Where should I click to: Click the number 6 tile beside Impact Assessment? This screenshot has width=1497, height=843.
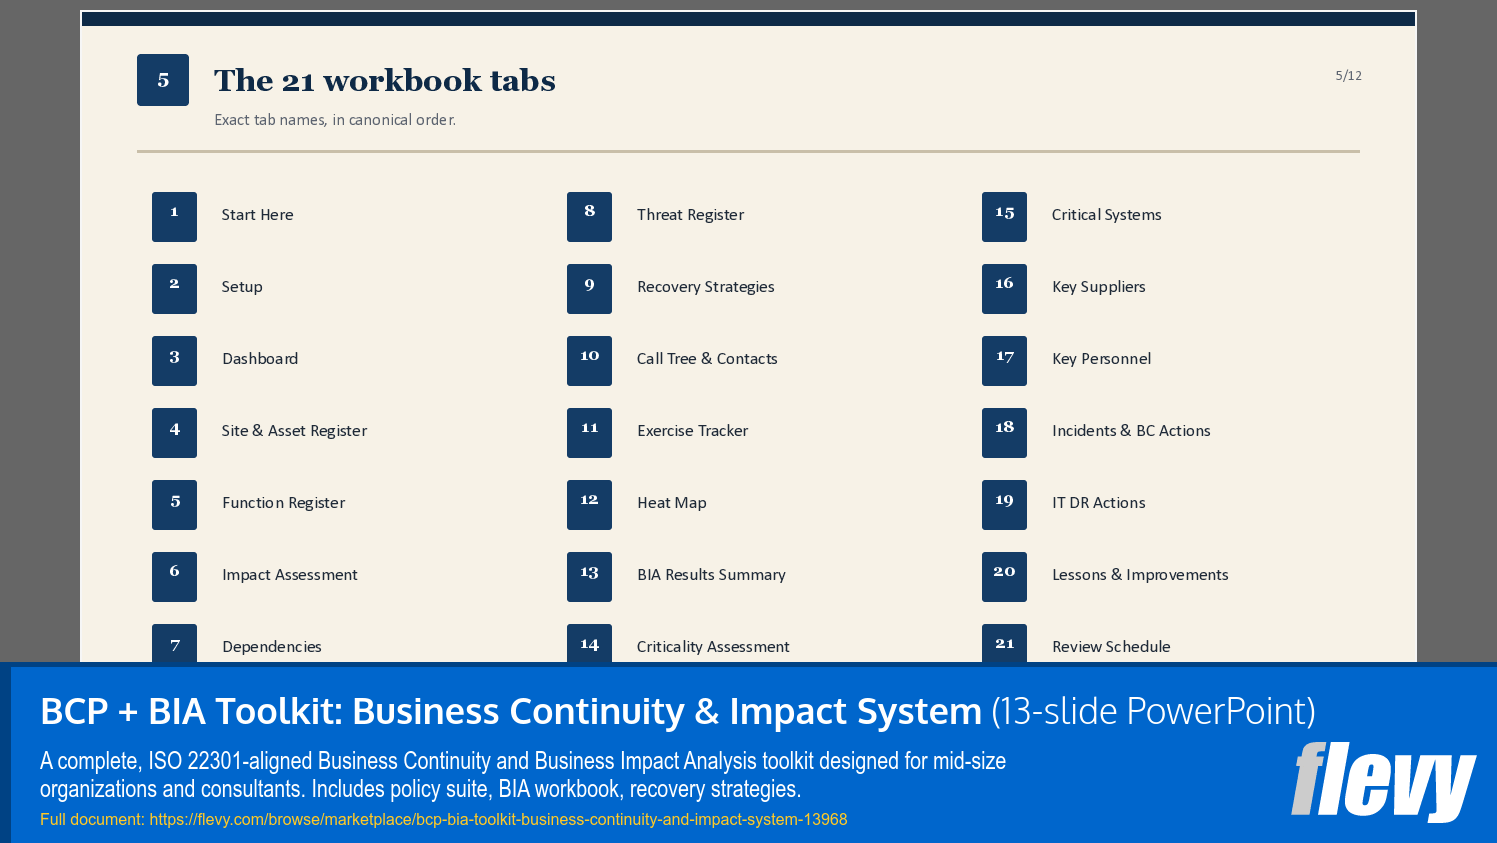(x=174, y=577)
